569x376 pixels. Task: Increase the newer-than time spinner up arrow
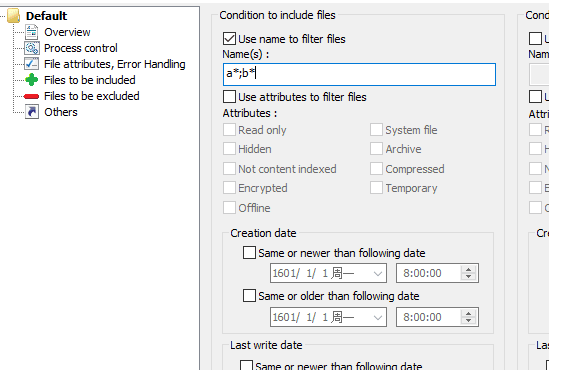tap(468, 269)
